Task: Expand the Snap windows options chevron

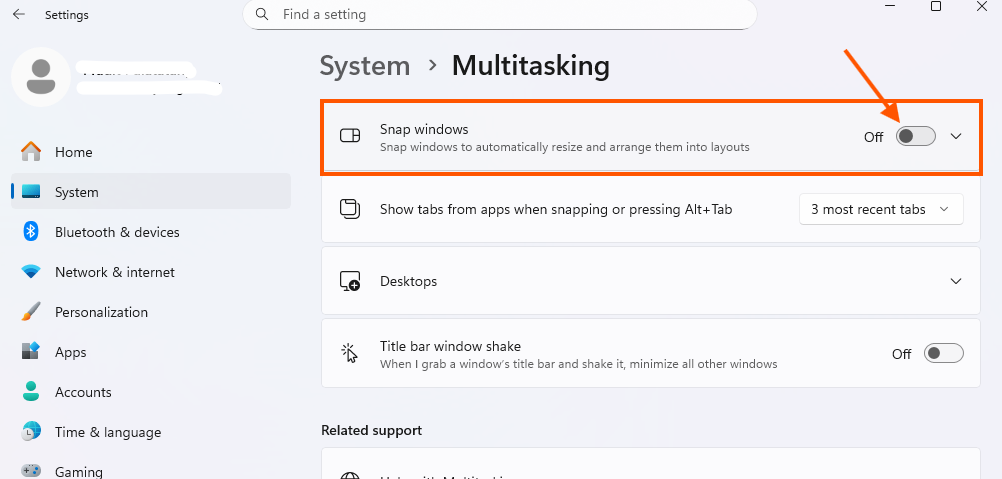Action: 956,137
